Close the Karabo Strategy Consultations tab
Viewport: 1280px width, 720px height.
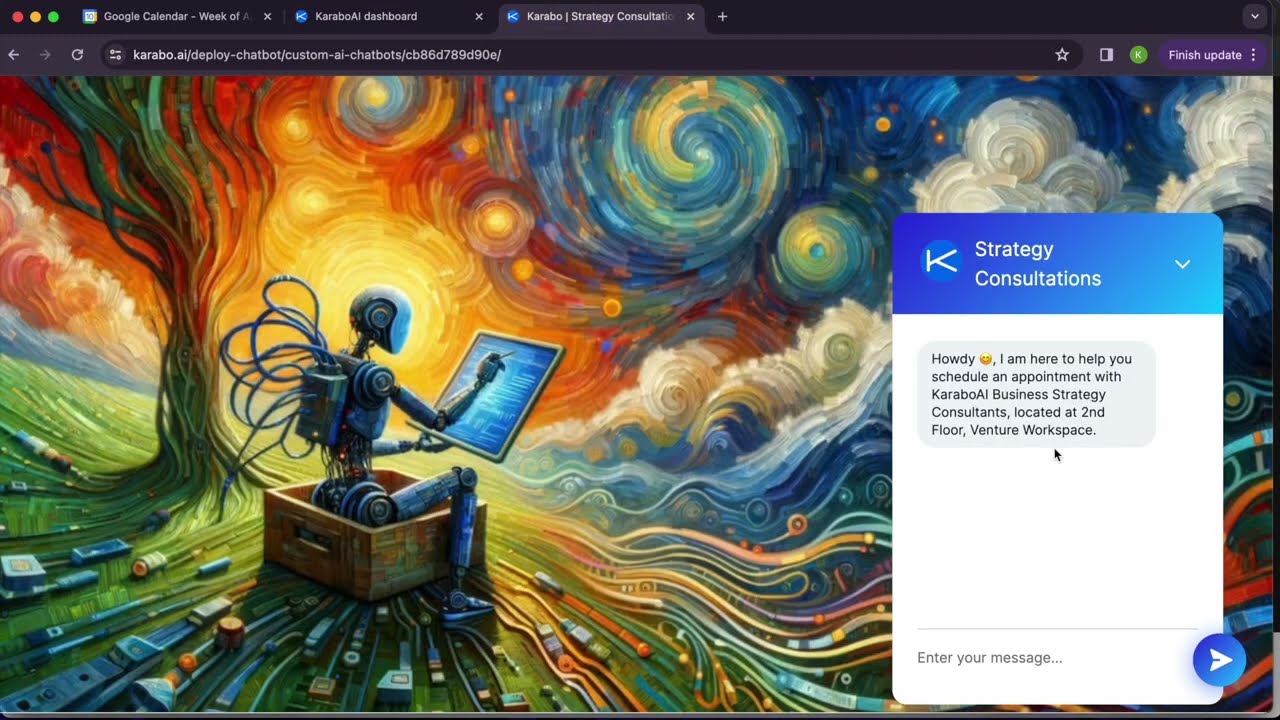[690, 16]
